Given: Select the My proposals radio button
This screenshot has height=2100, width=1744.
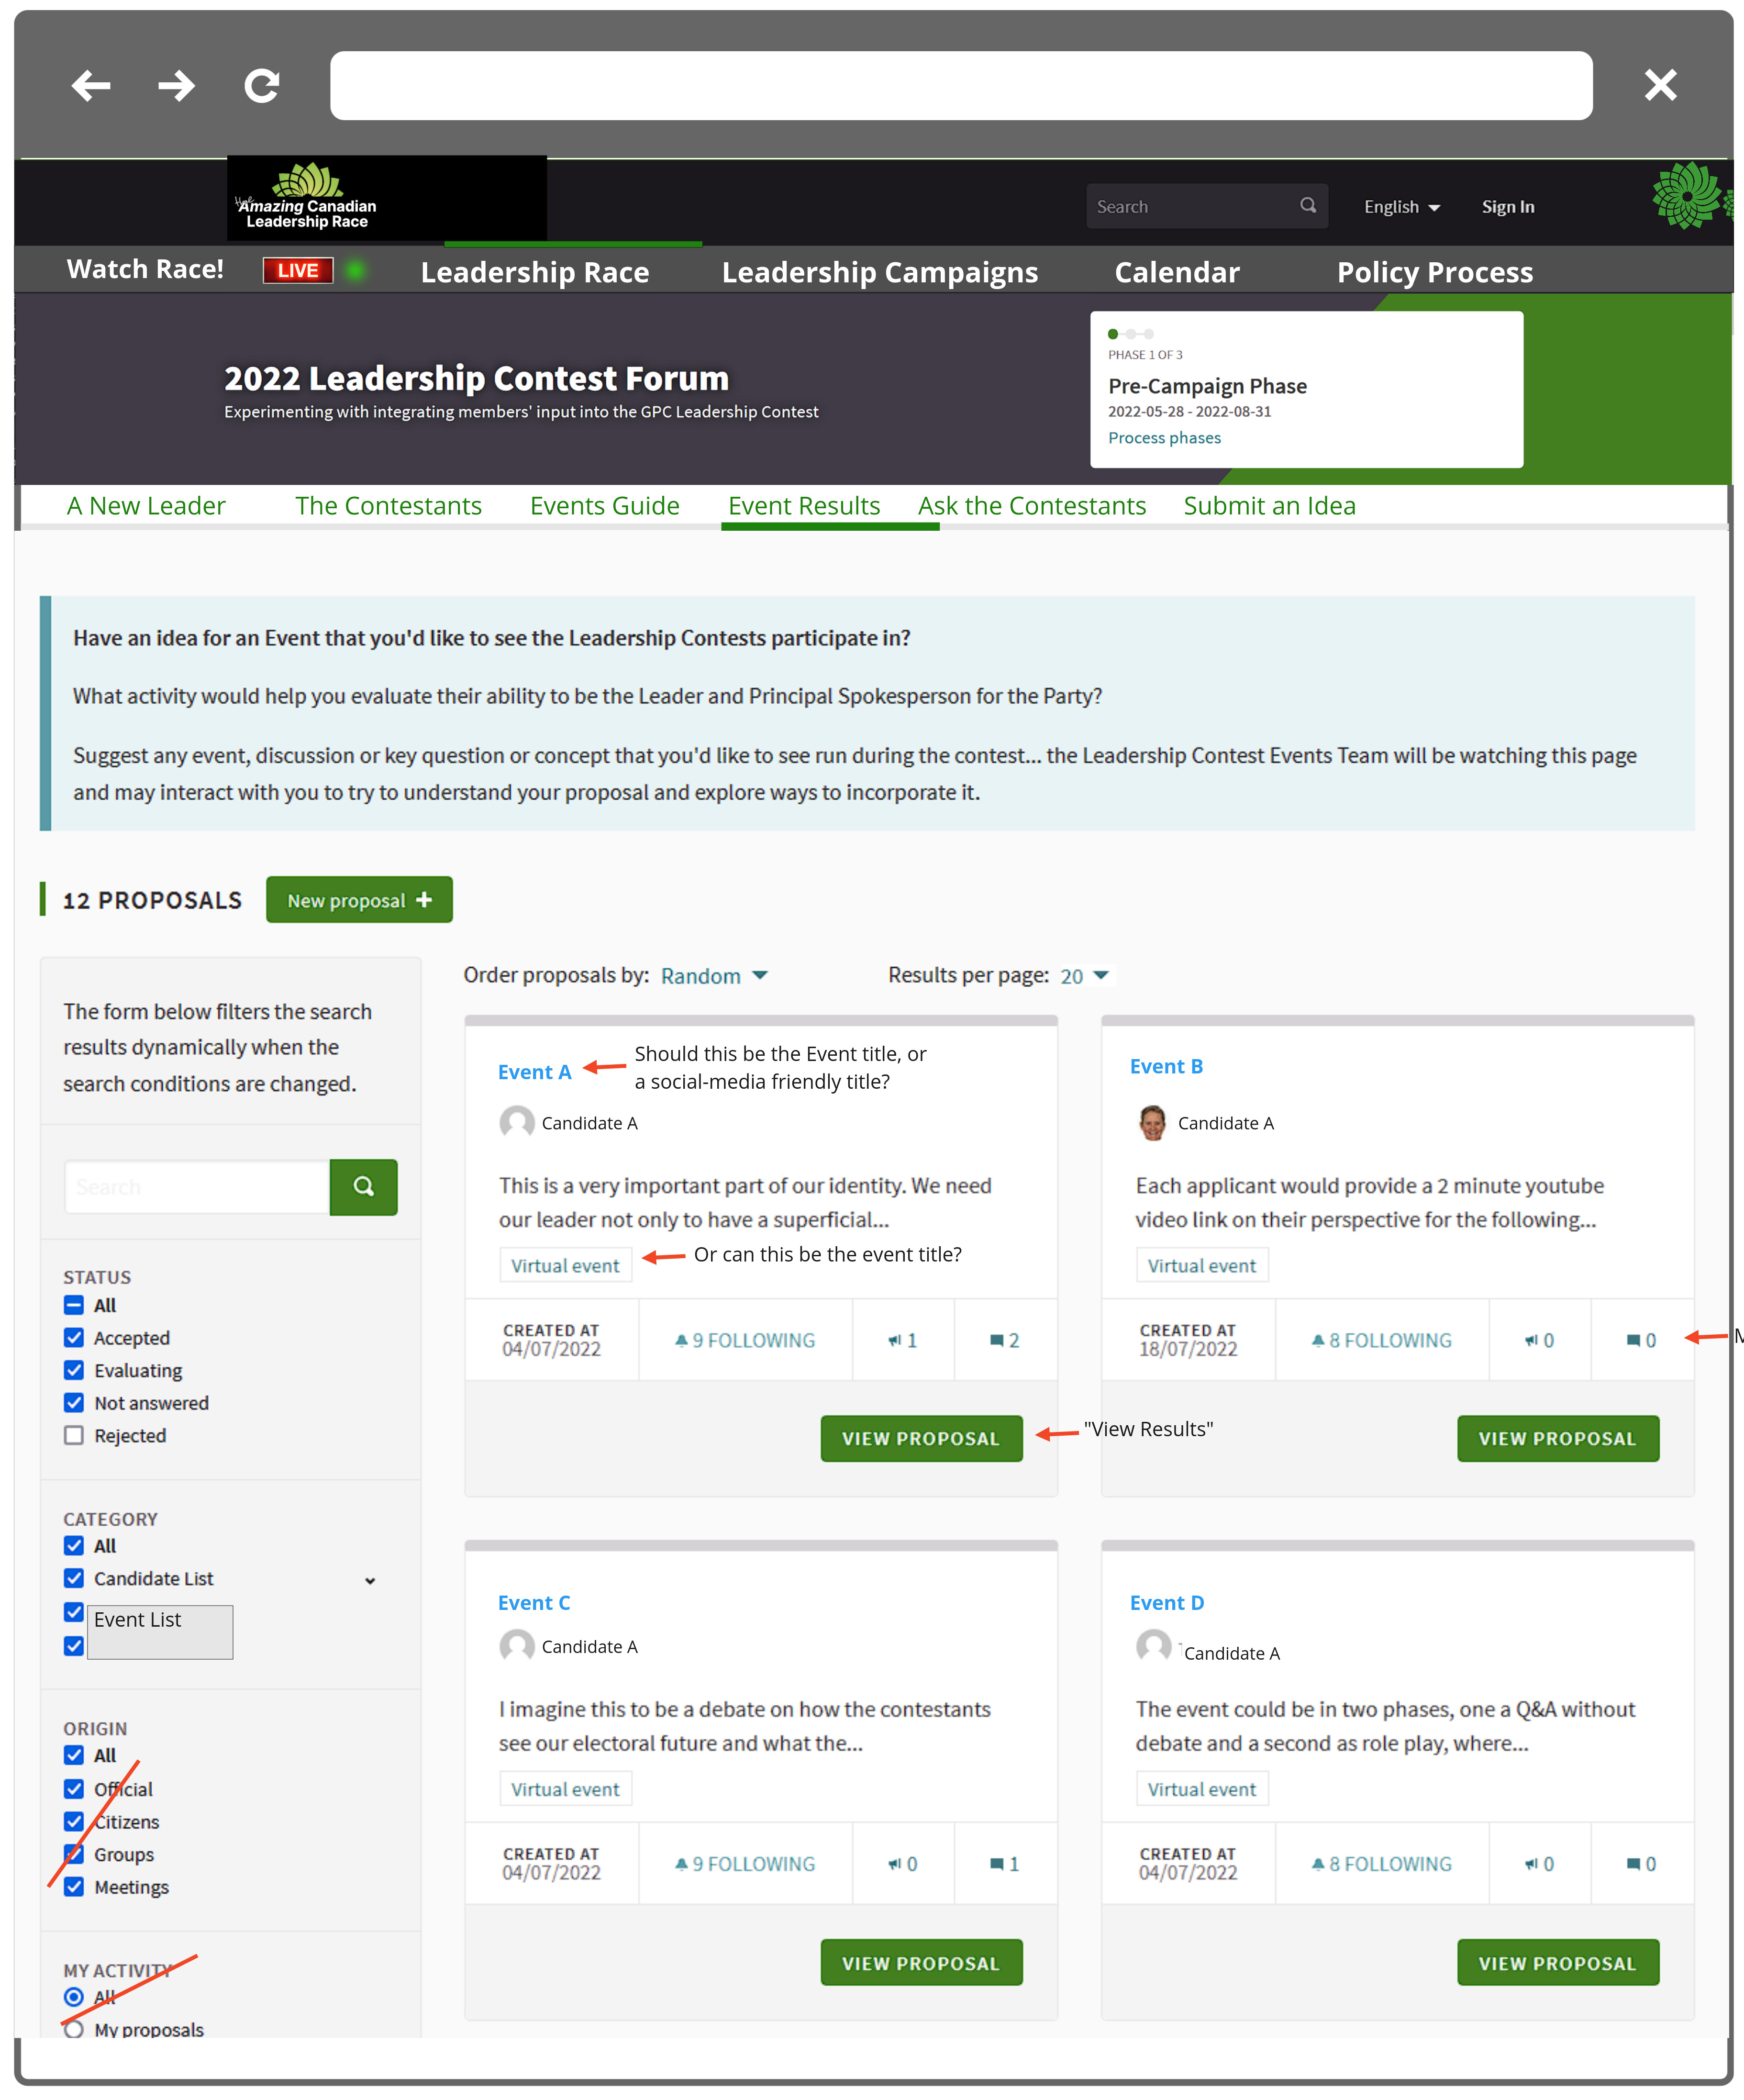Looking at the screenshot, I should pos(74,2030).
